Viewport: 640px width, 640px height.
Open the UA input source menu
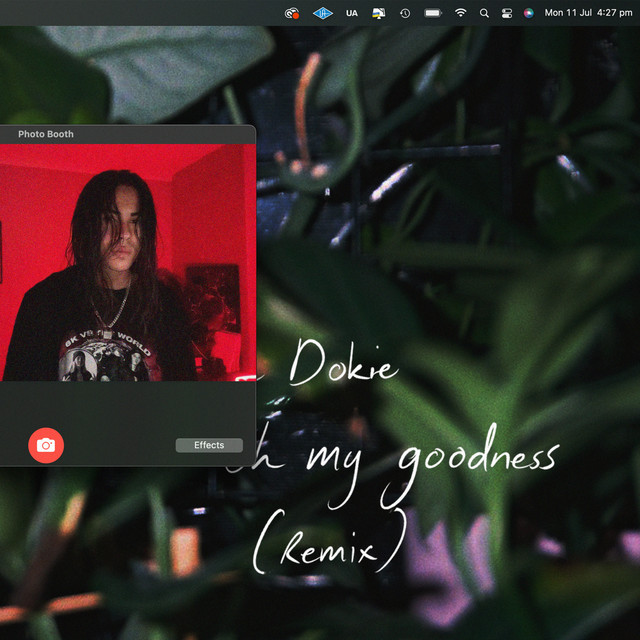pos(351,13)
